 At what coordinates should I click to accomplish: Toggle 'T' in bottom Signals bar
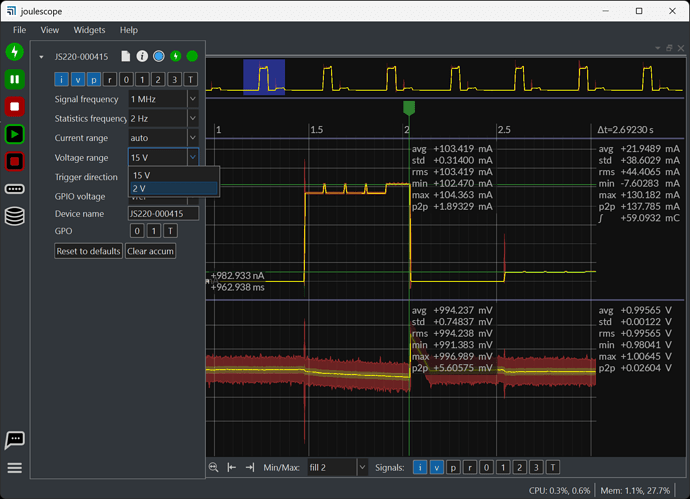point(553,467)
